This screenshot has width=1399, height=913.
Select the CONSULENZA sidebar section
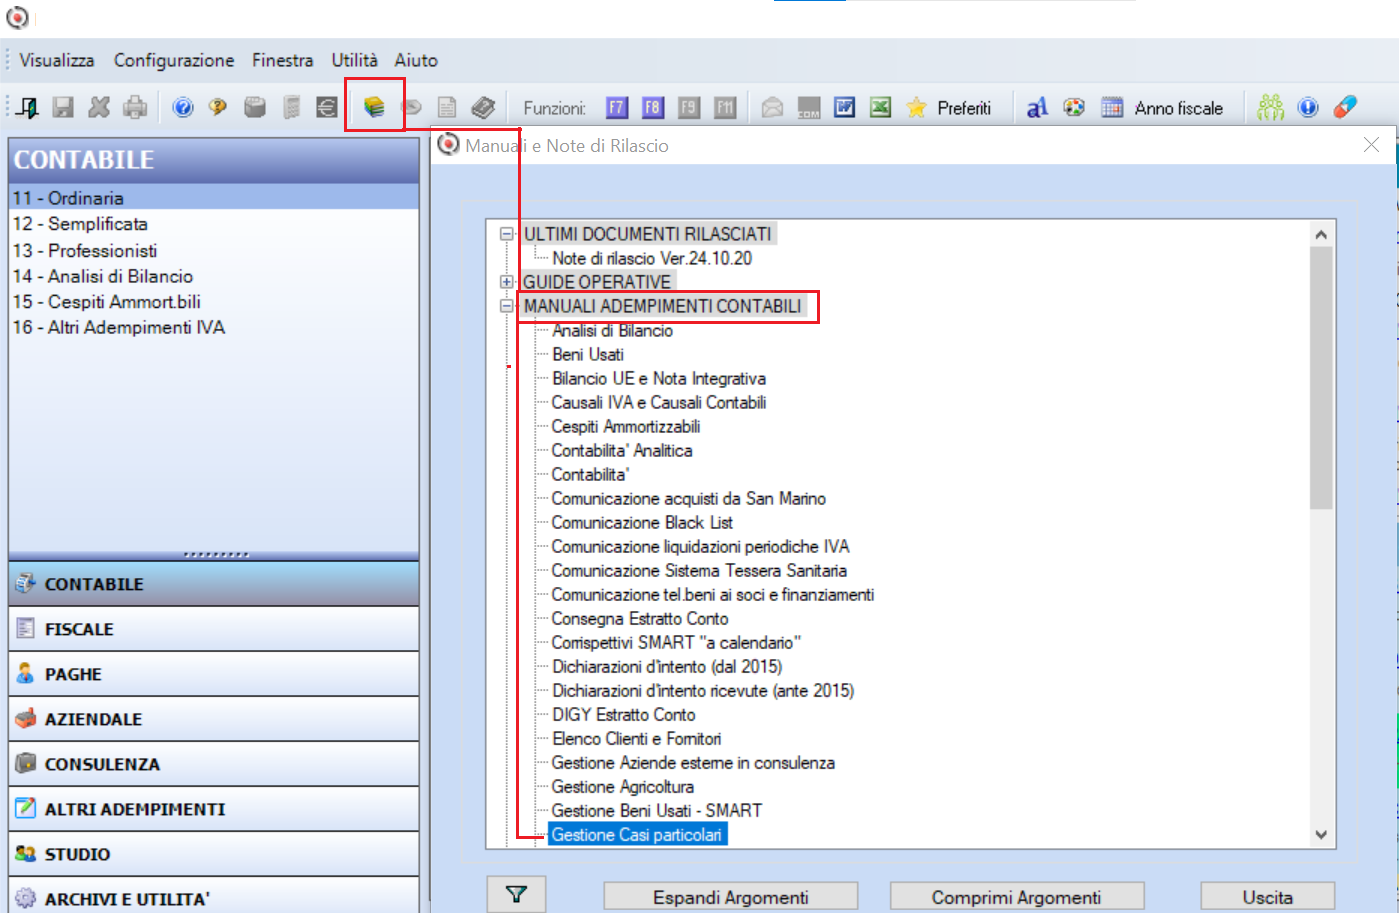[x=214, y=764]
